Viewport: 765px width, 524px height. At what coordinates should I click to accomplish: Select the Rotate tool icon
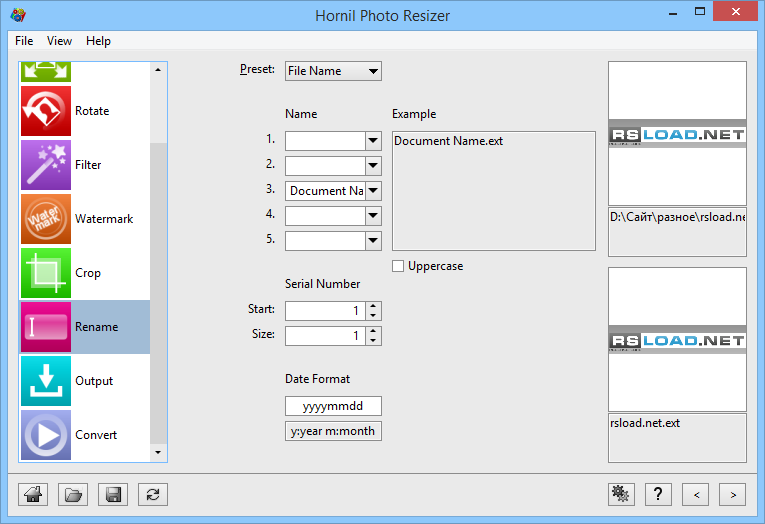click(x=46, y=111)
